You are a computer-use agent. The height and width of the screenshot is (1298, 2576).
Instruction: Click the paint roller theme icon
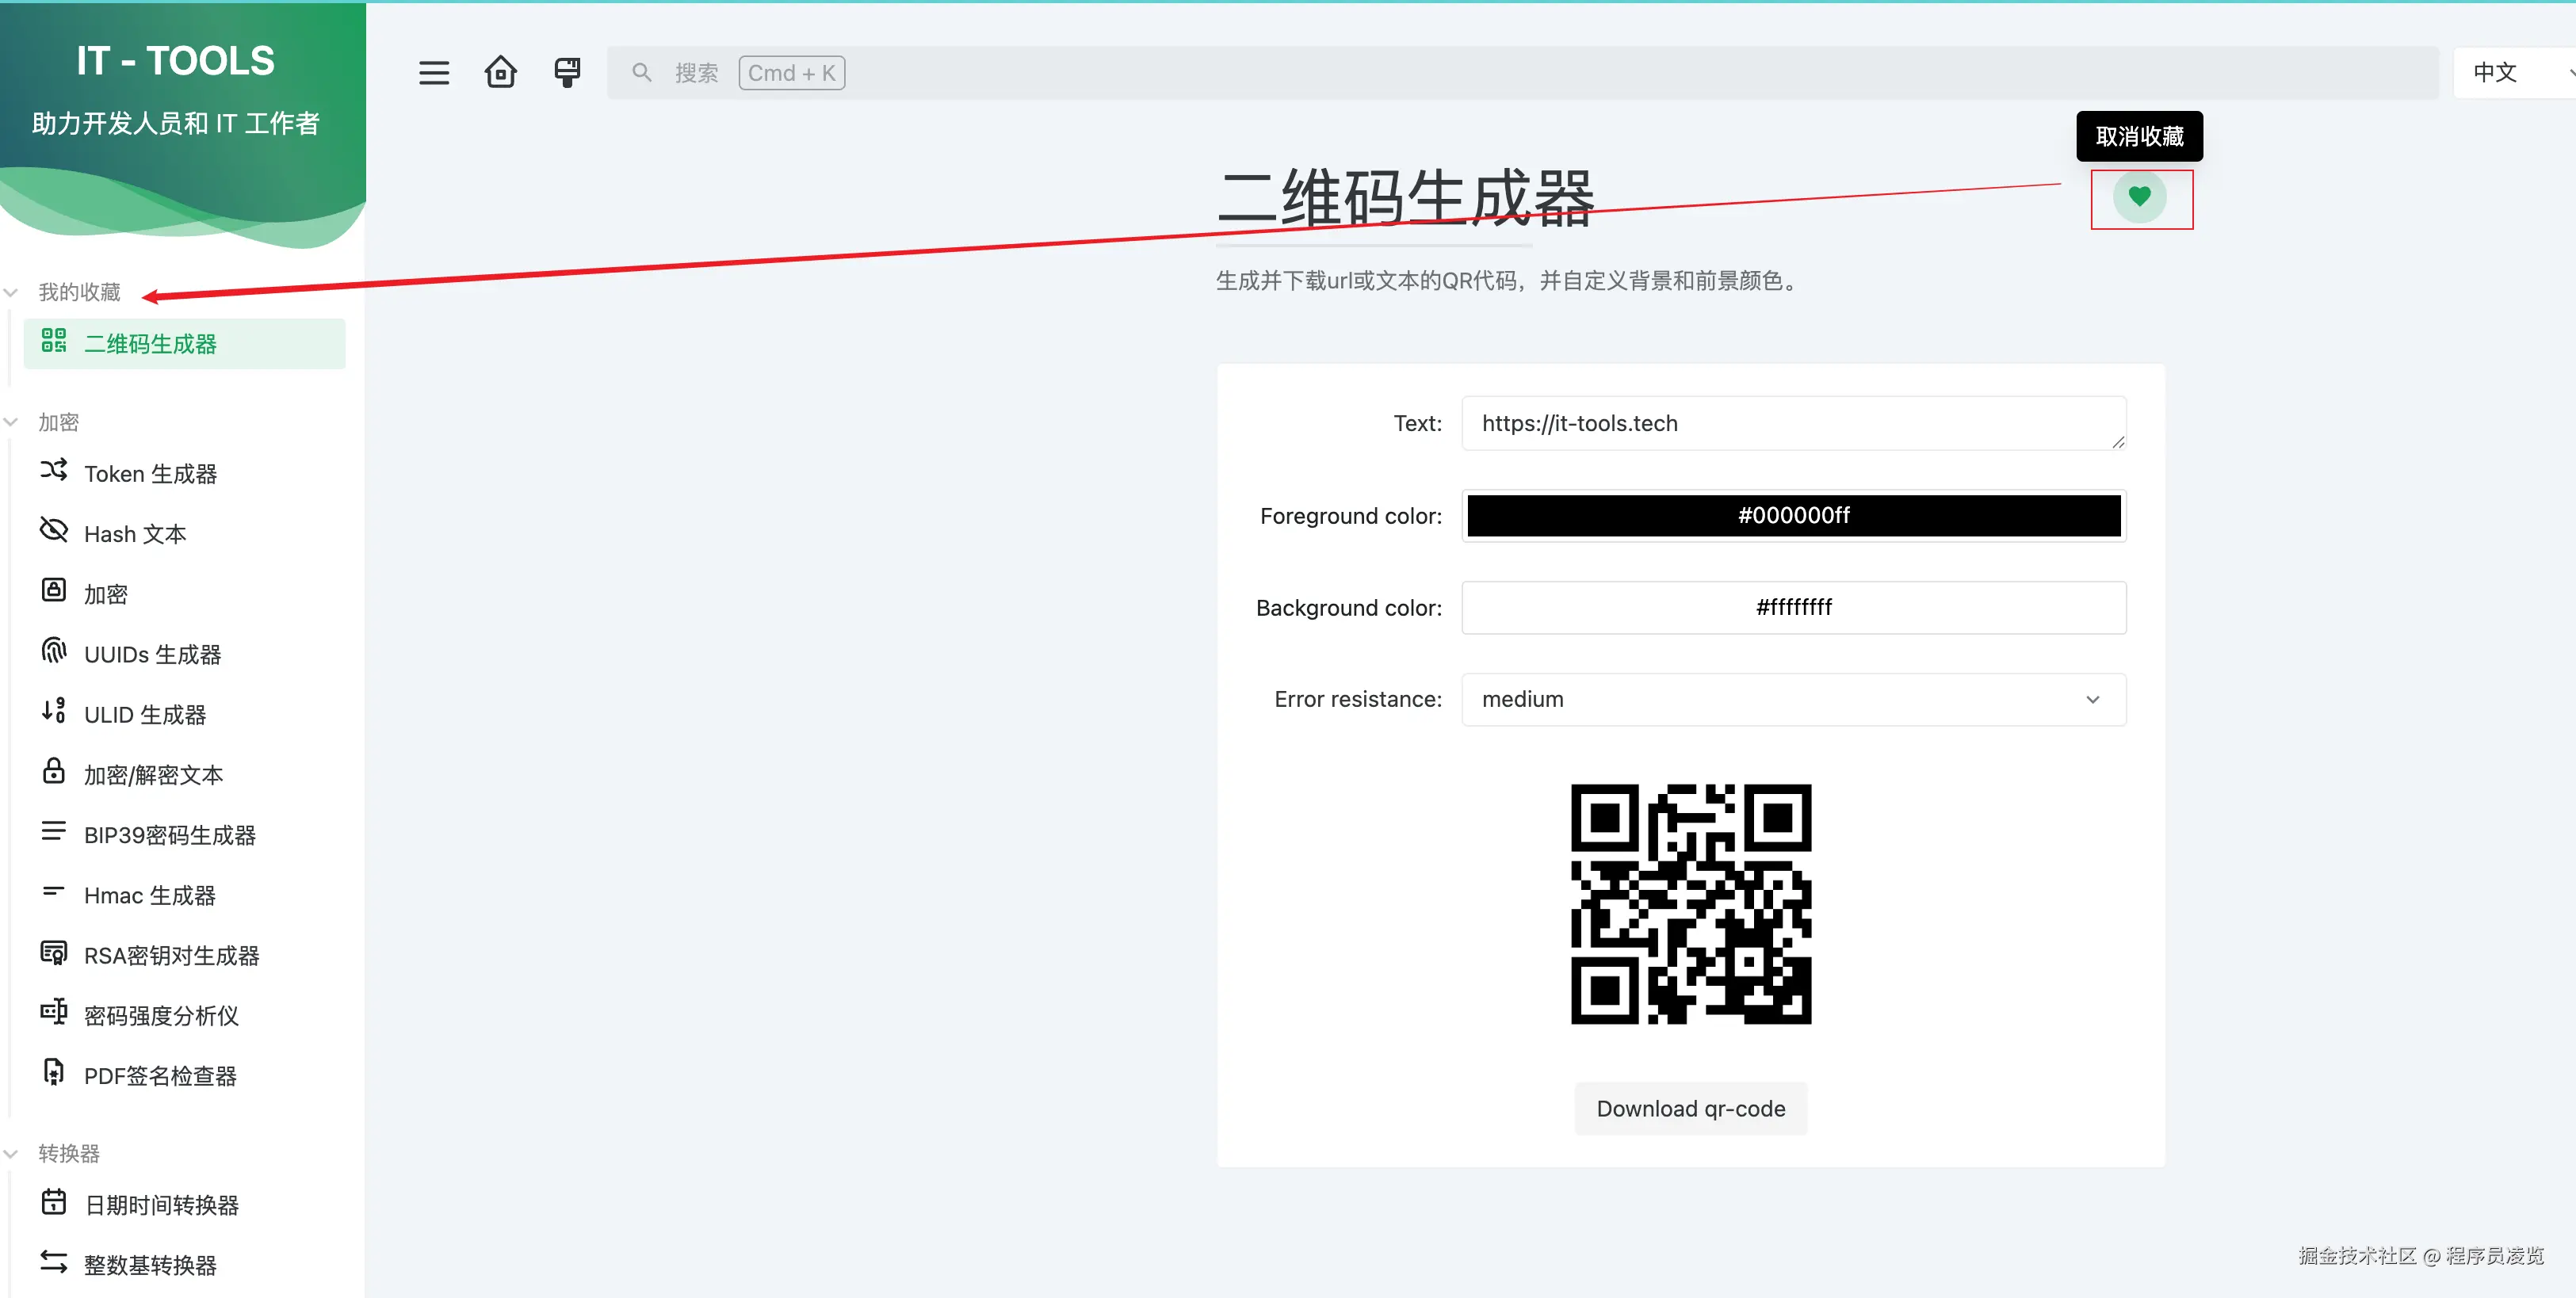pyautogui.click(x=567, y=73)
